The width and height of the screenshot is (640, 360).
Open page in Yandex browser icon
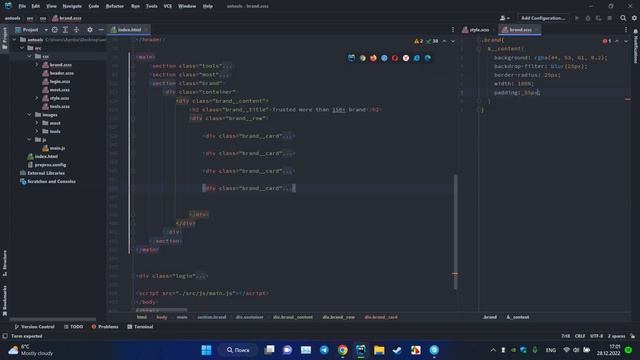coord(406,58)
